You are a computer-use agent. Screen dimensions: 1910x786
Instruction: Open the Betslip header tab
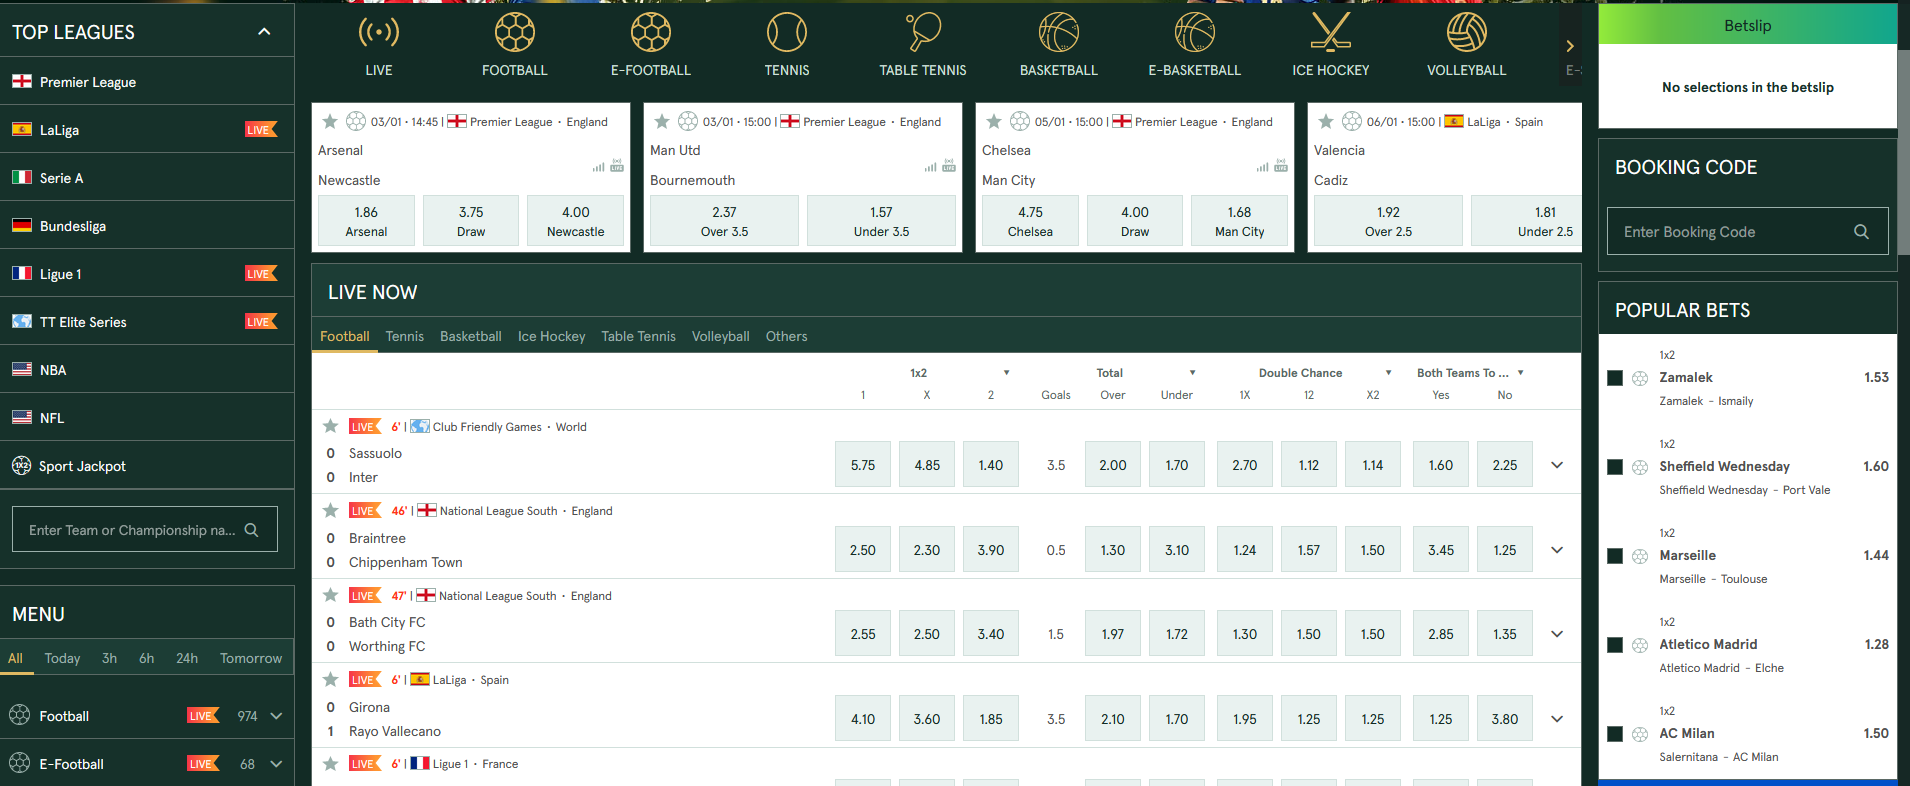1748,25
